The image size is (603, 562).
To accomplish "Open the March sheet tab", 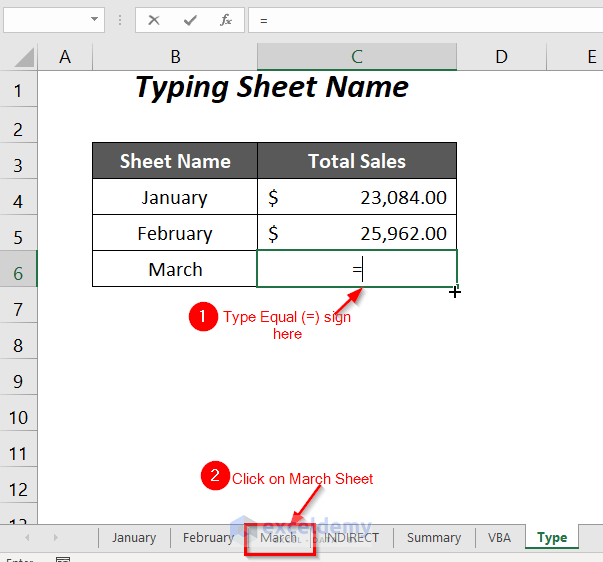I will tap(278, 537).
